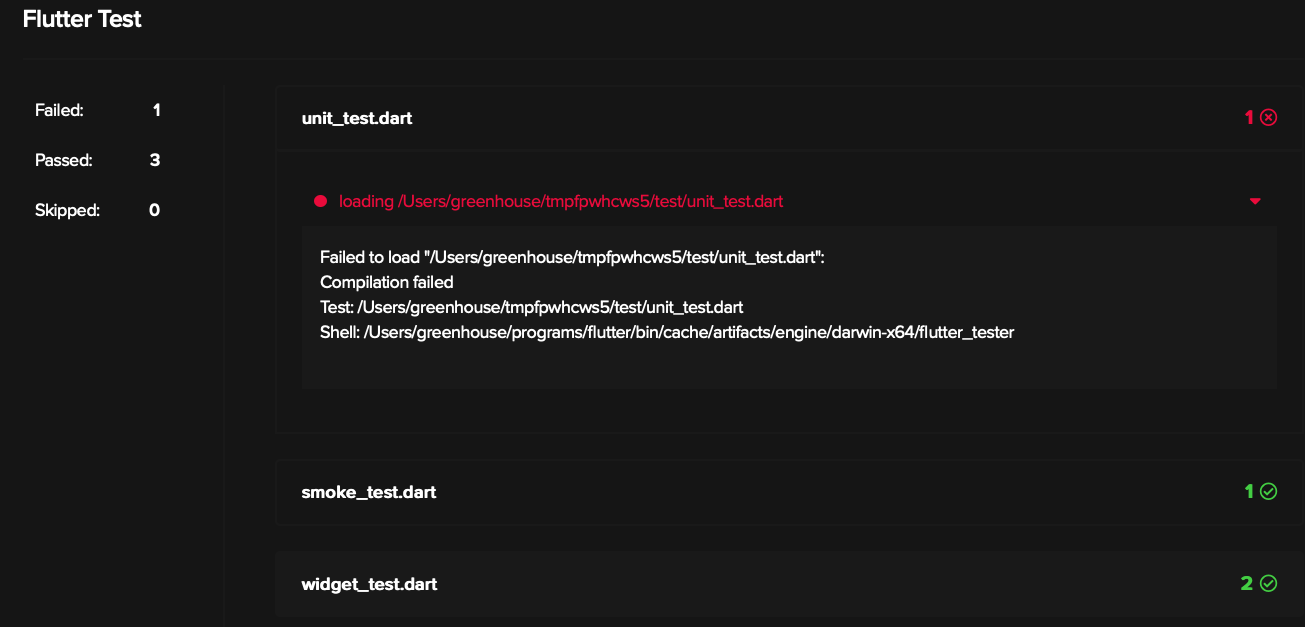The width and height of the screenshot is (1305, 627).
Task: Select the Skipped count filter
Action: click(98, 210)
